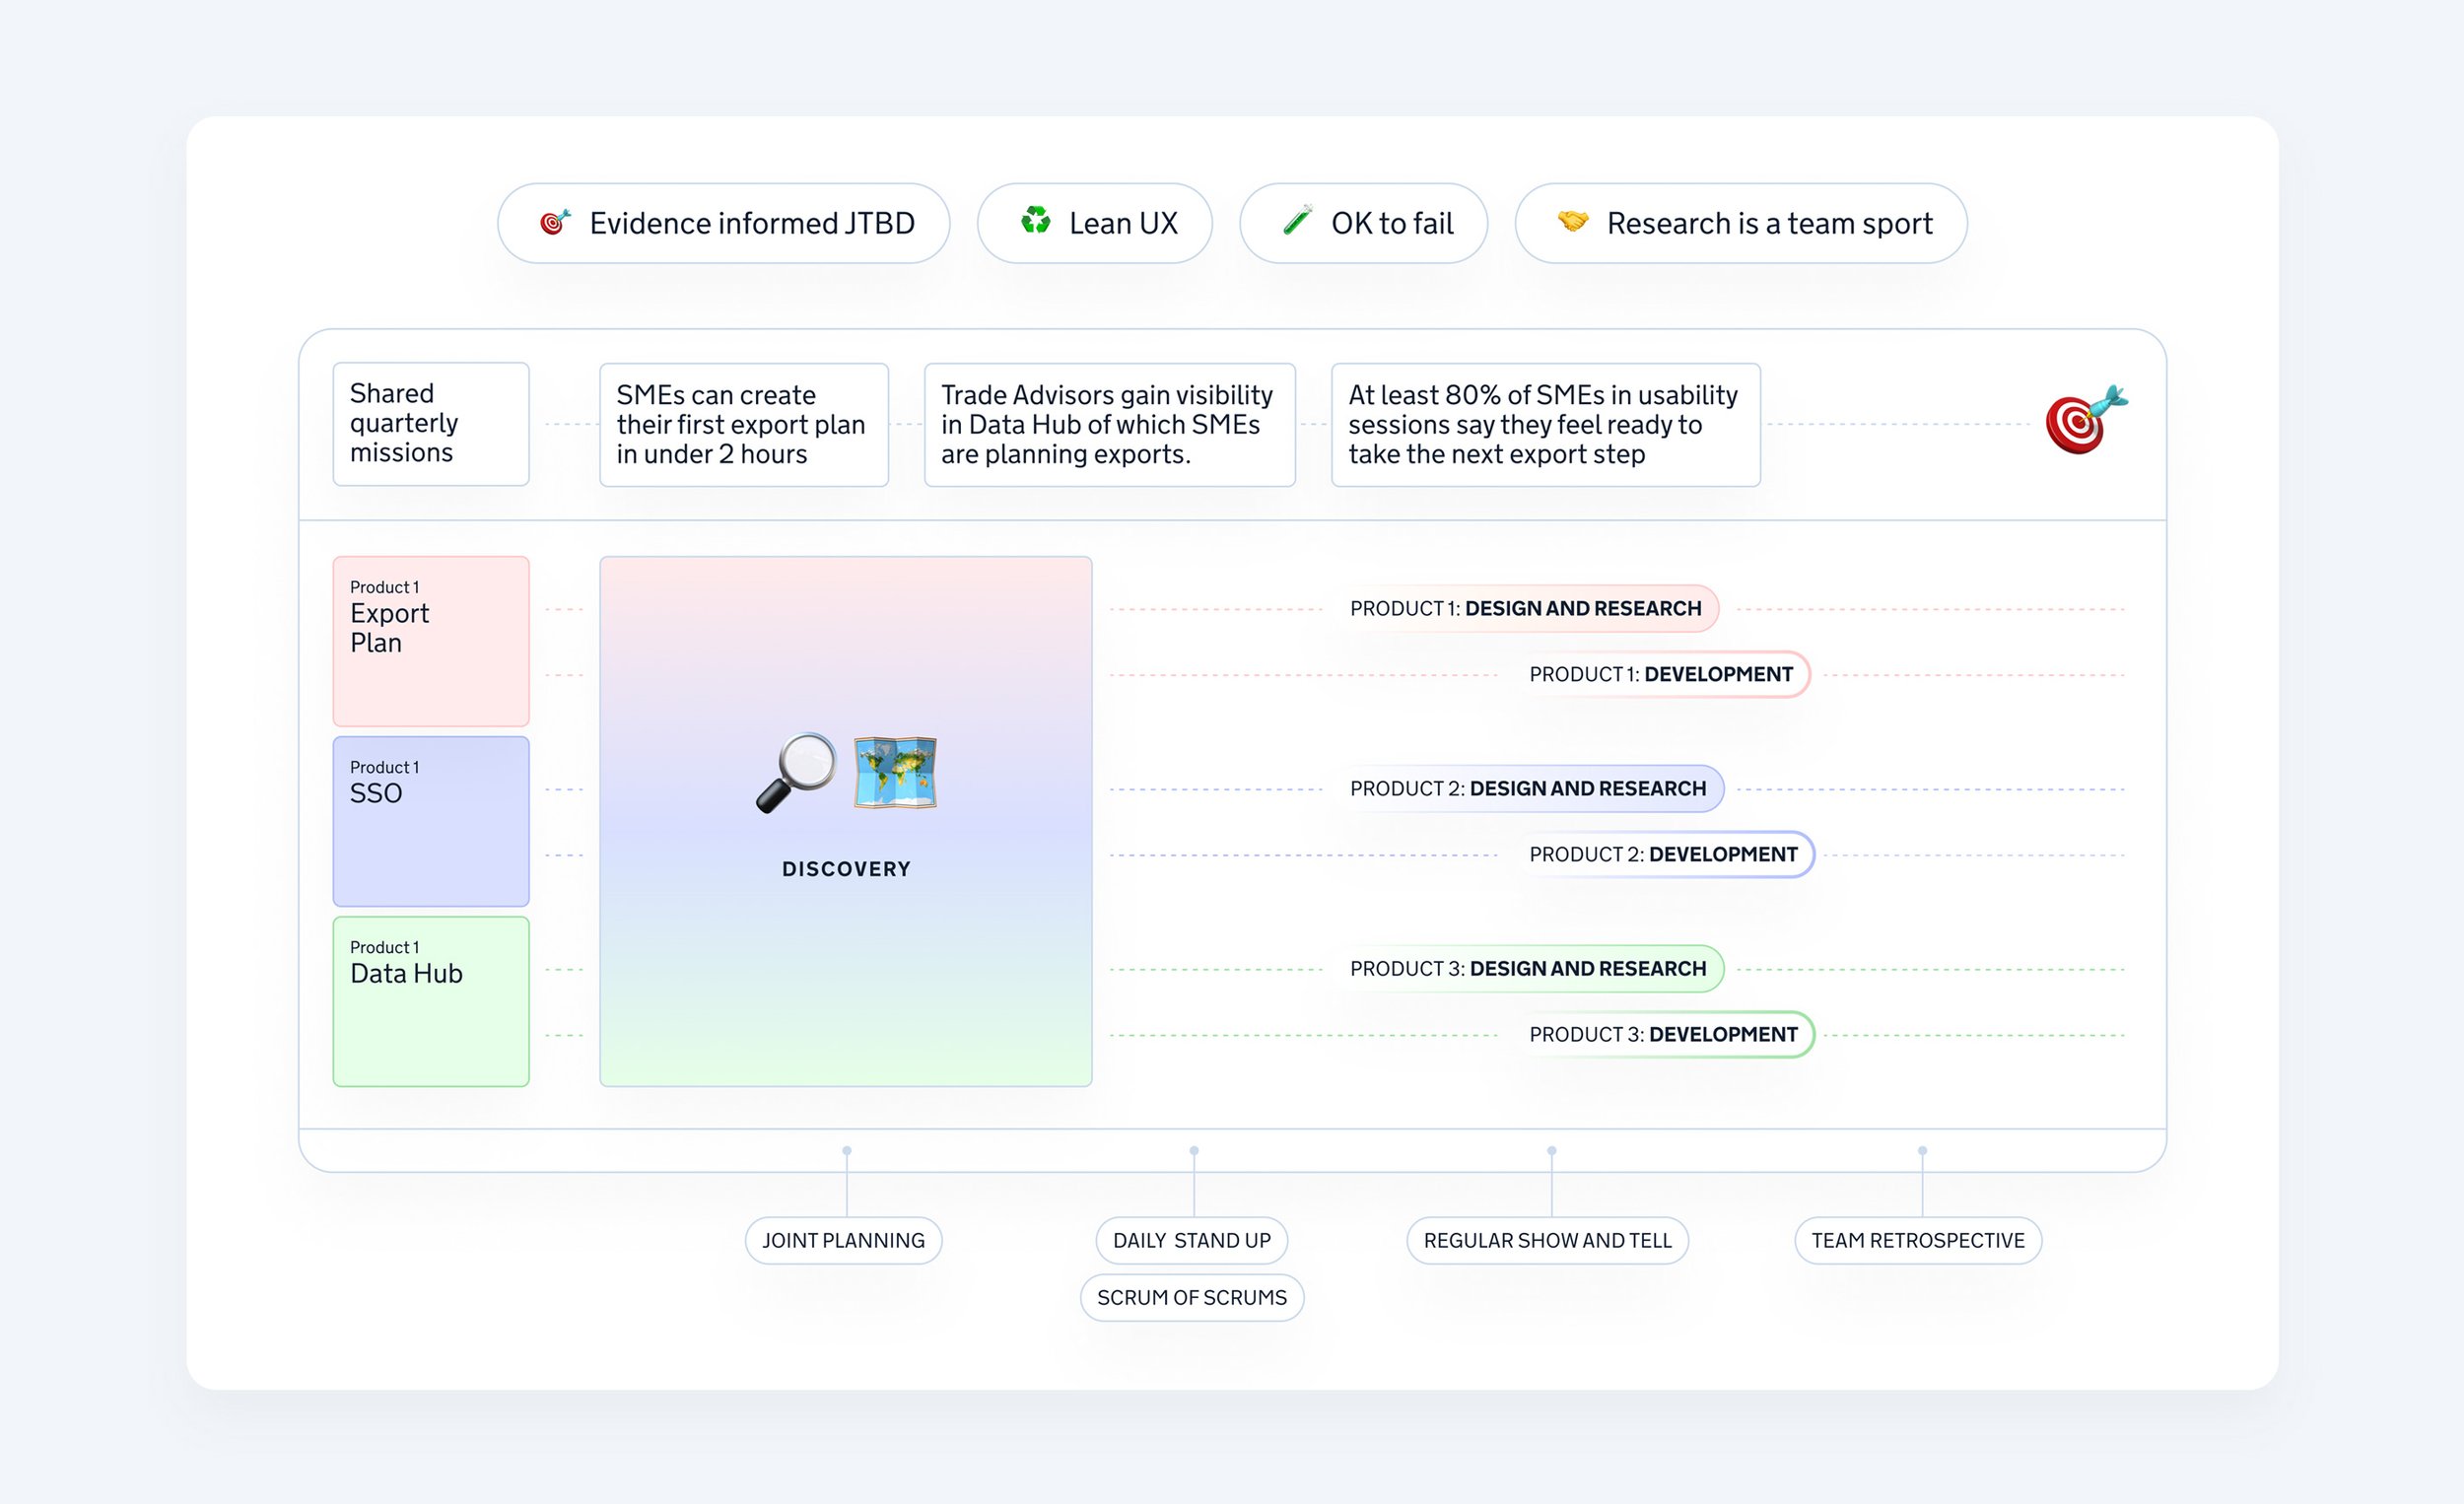Click the Shared quarterly missions box

pos(431,424)
